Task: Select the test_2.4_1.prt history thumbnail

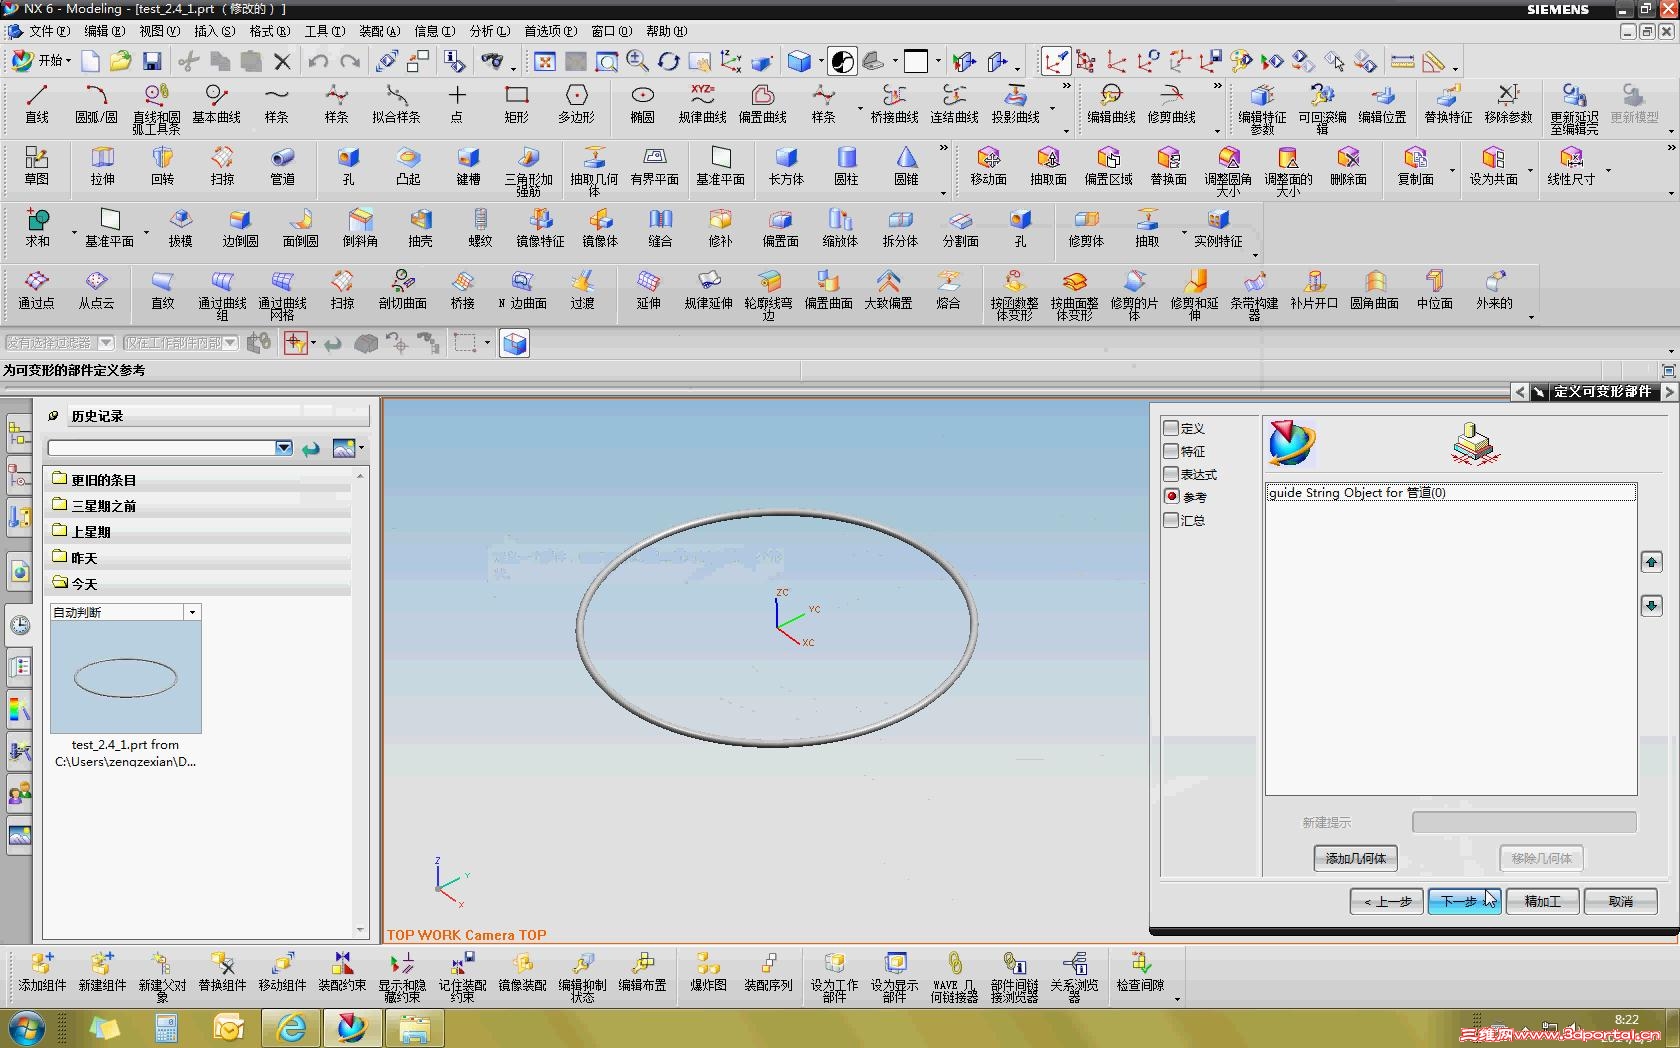Action: [x=126, y=678]
